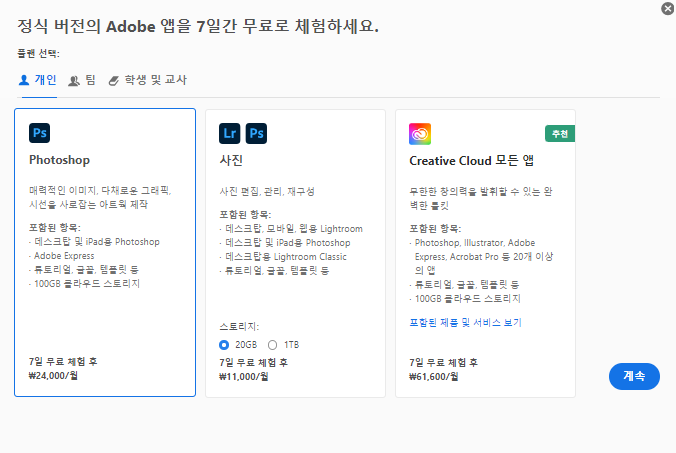Click the green 추천 badge
Screen dimensions: 676x453
(x=560, y=133)
